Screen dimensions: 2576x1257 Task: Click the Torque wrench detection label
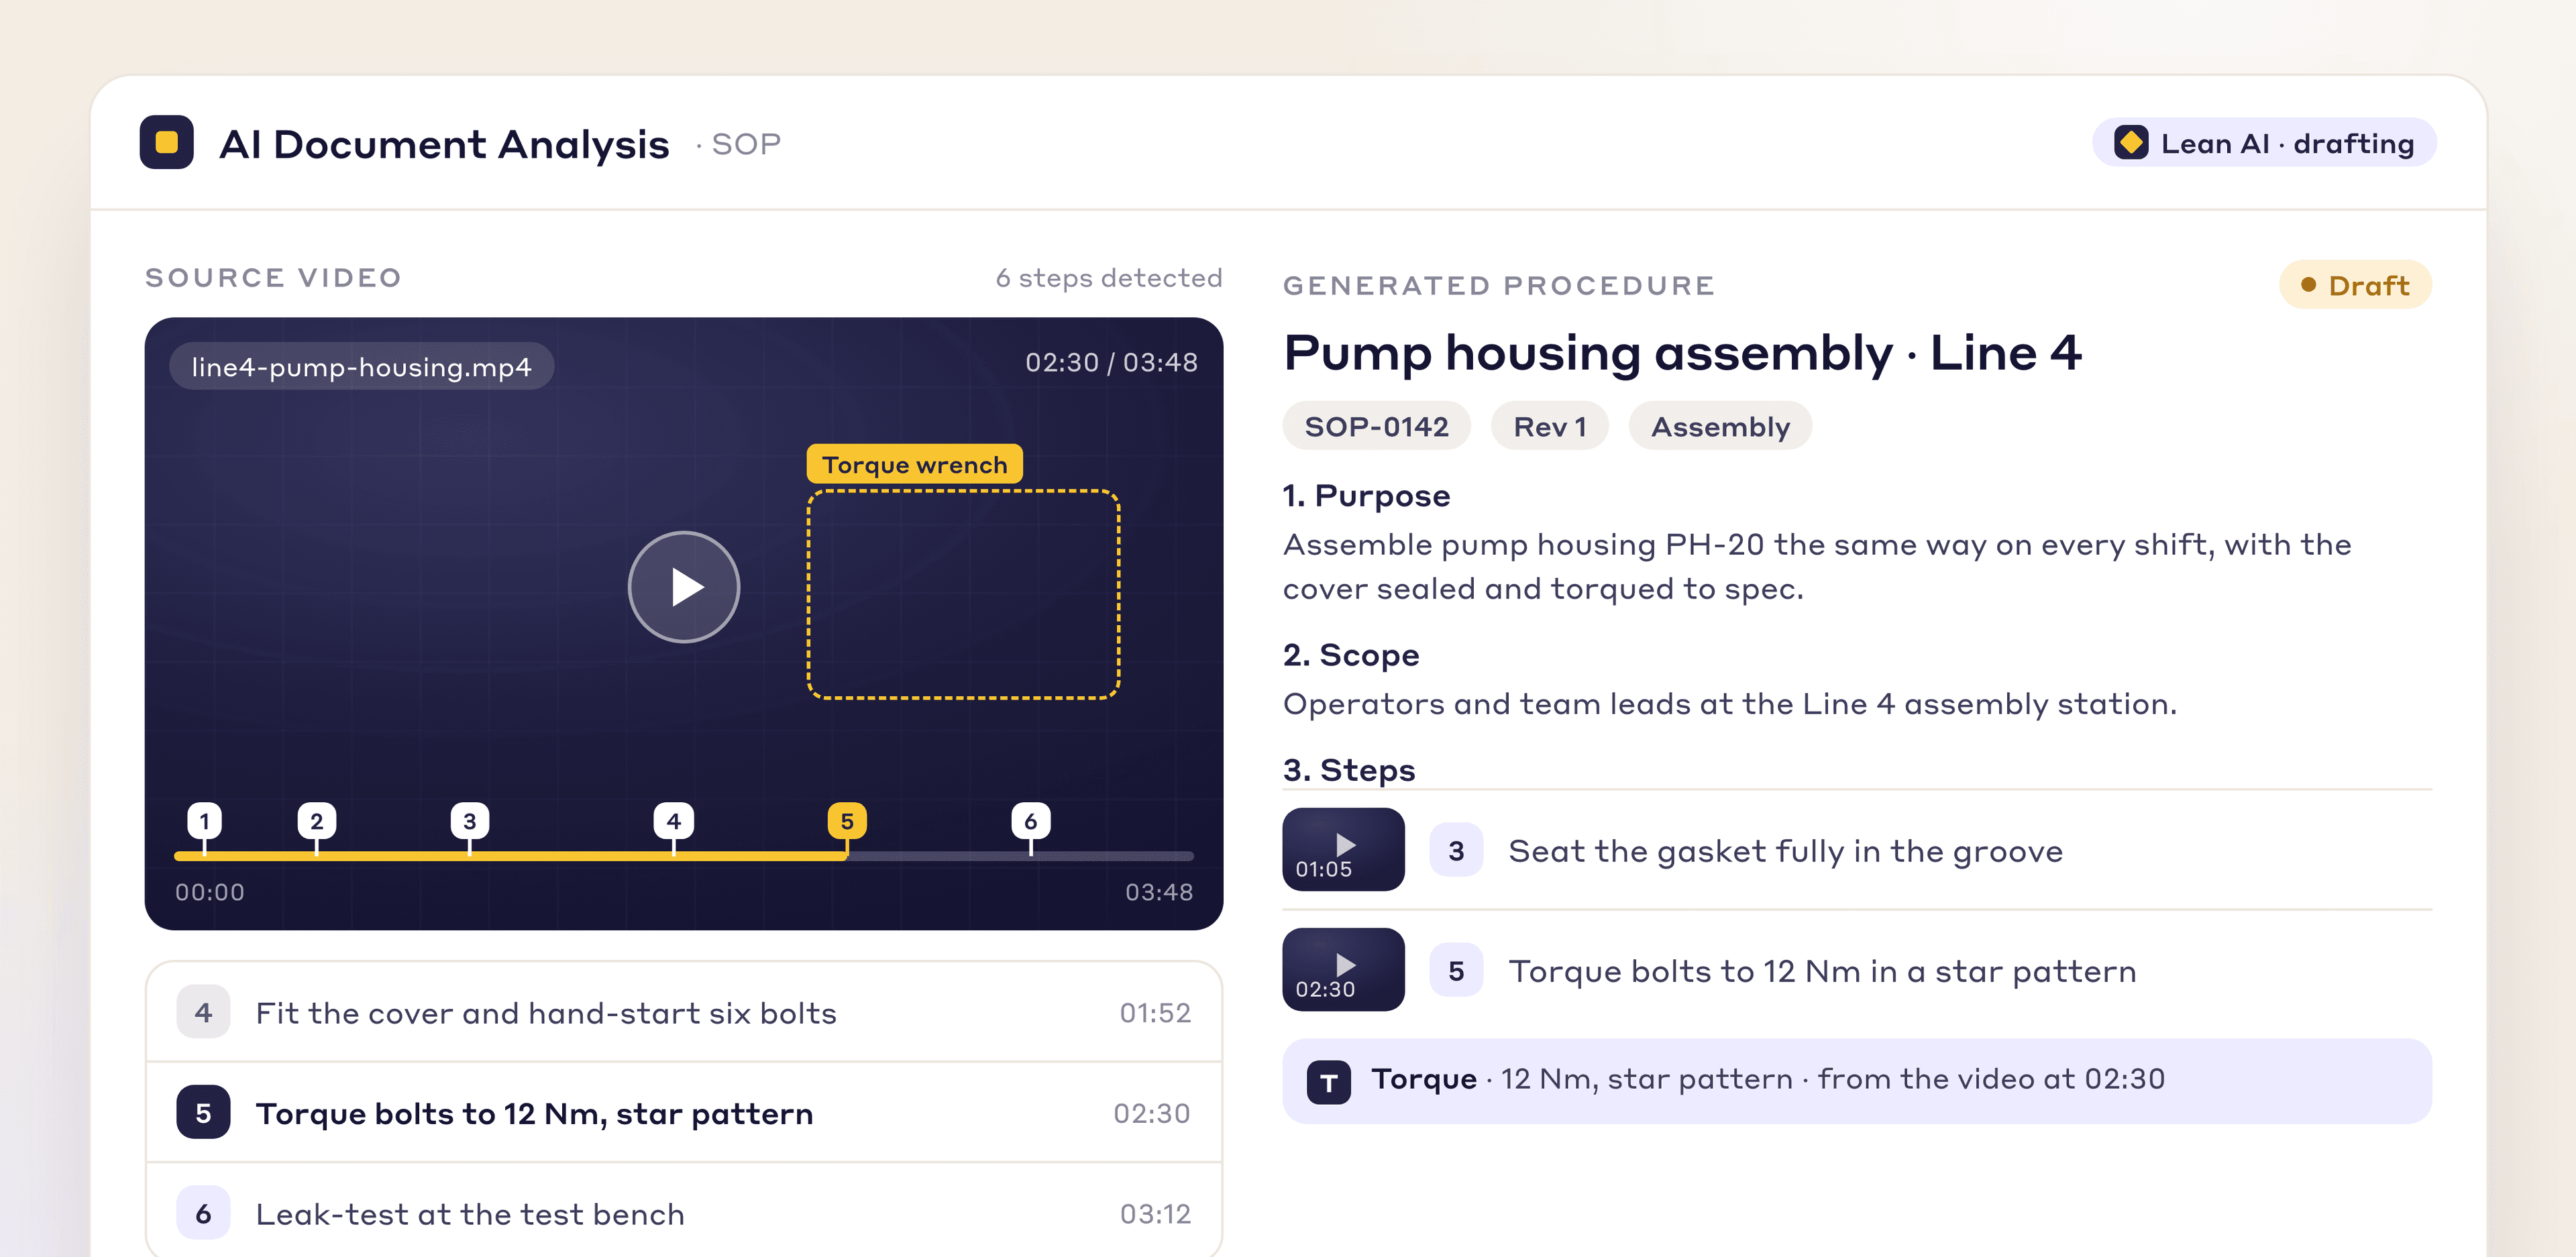click(914, 464)
